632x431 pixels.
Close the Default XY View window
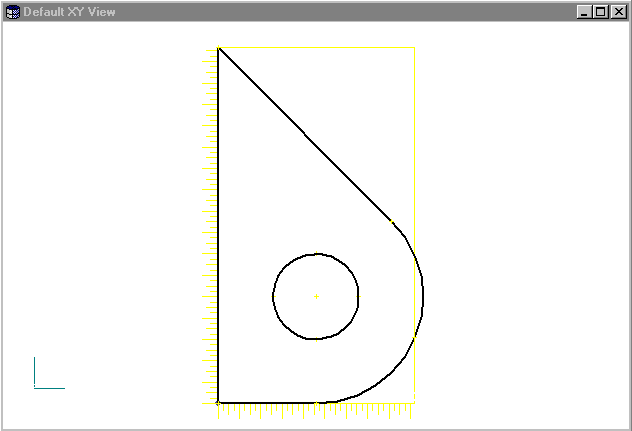(618, 12)
